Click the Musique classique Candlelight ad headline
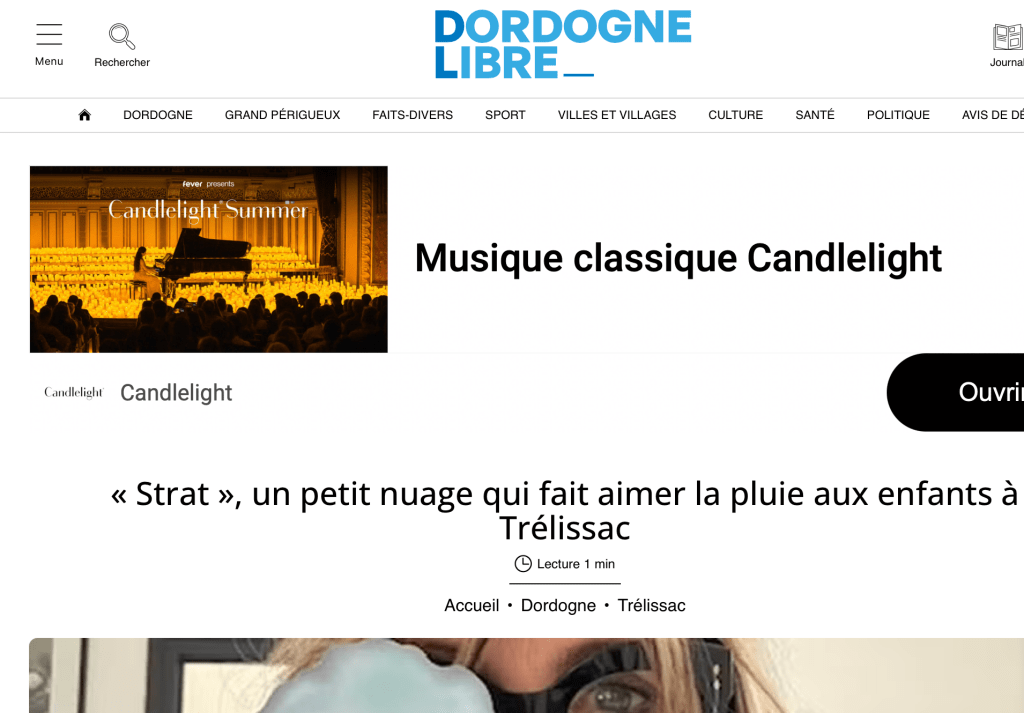This screenshot has width=1024, height=713. tap(678, 257)
